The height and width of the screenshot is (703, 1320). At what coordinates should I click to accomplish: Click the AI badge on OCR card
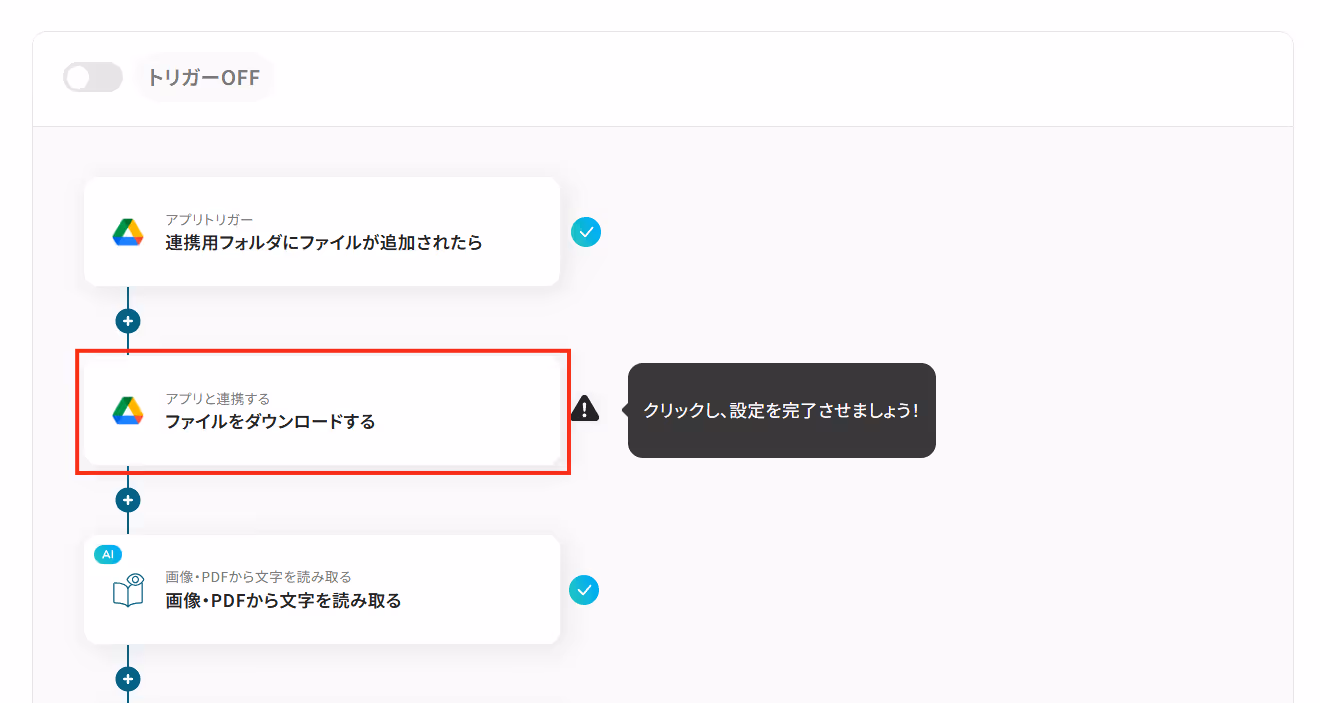107,554
